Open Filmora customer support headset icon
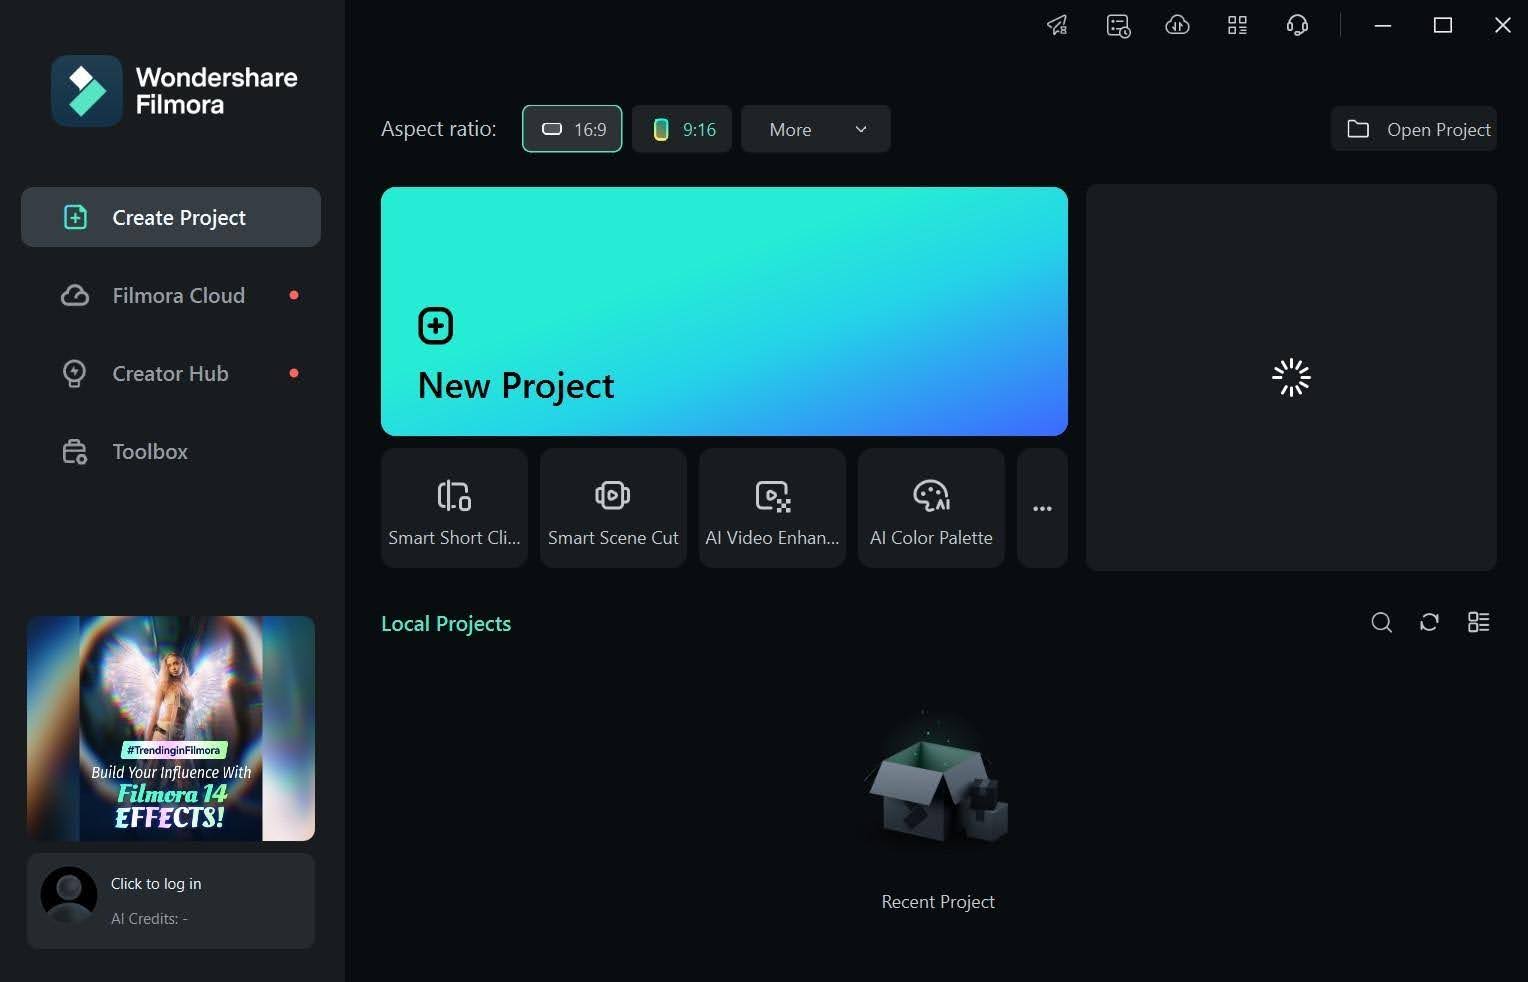 [x=1297, y=25]
